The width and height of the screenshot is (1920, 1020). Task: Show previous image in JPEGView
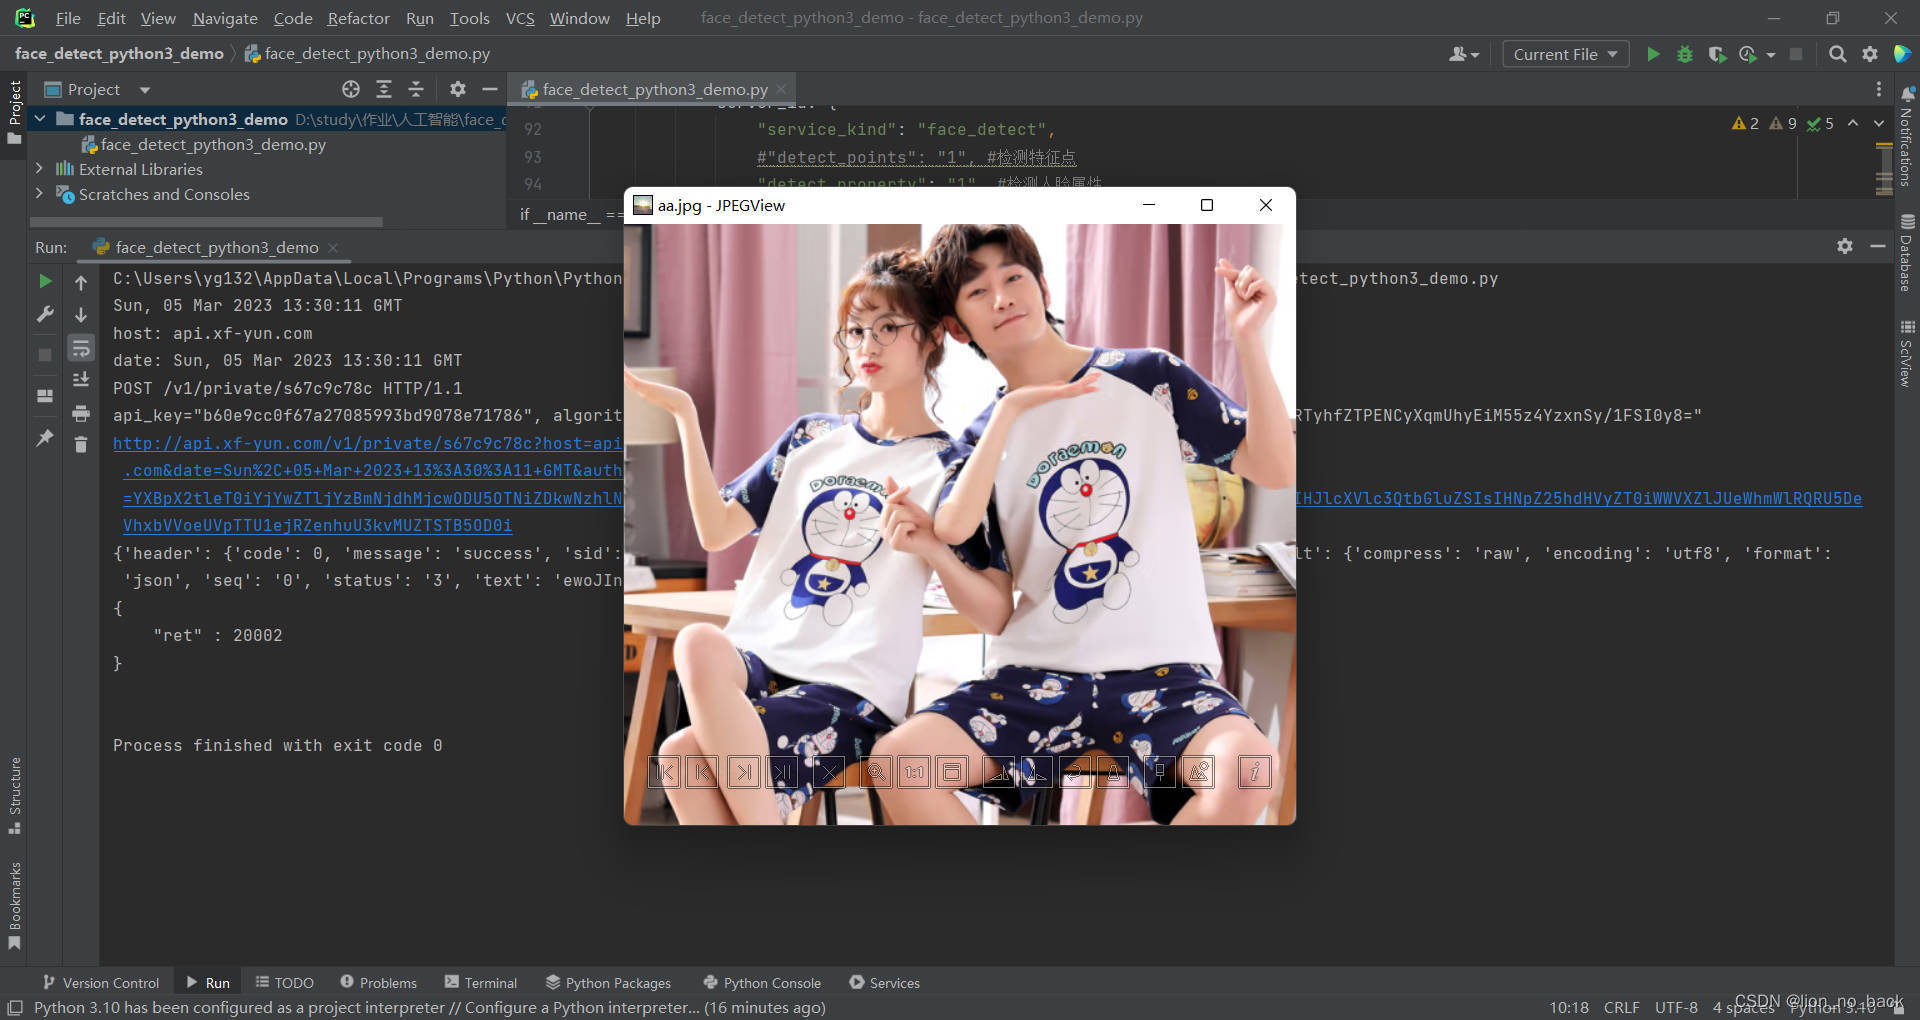703,772
